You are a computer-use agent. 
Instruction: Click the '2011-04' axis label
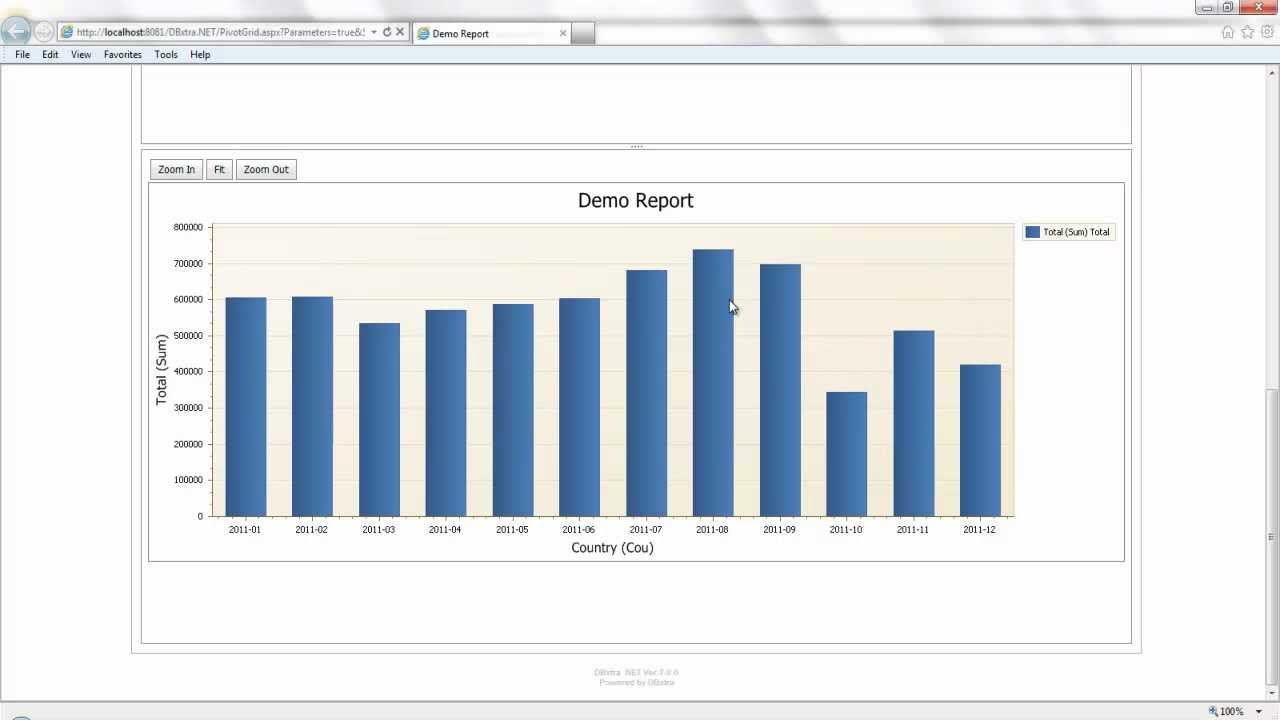click(445, 530)
